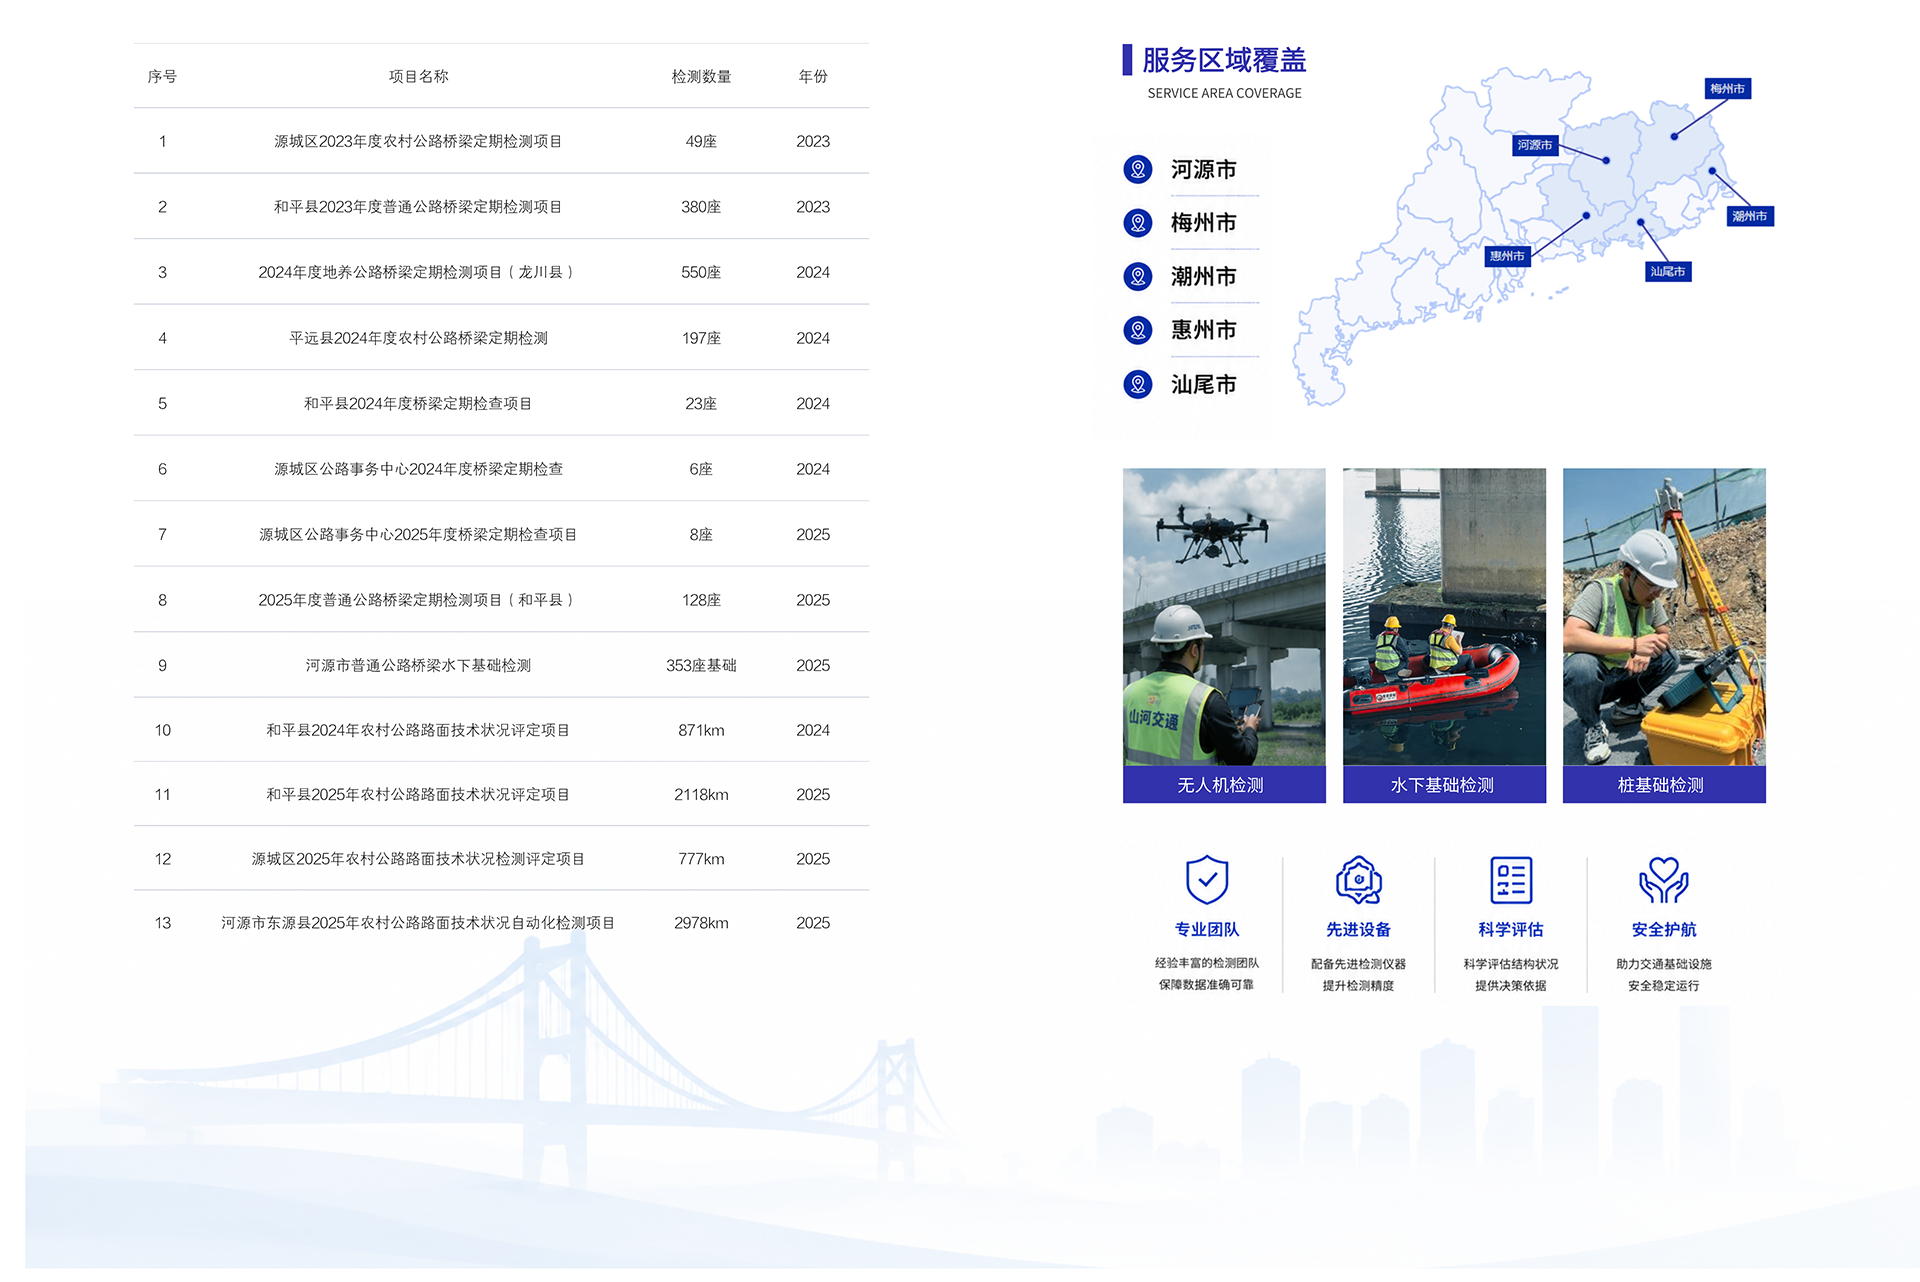The height and width of the screenshot is (1282, 1920).
Task: Click the 49座 quantity cell
Action: [701, 141]
